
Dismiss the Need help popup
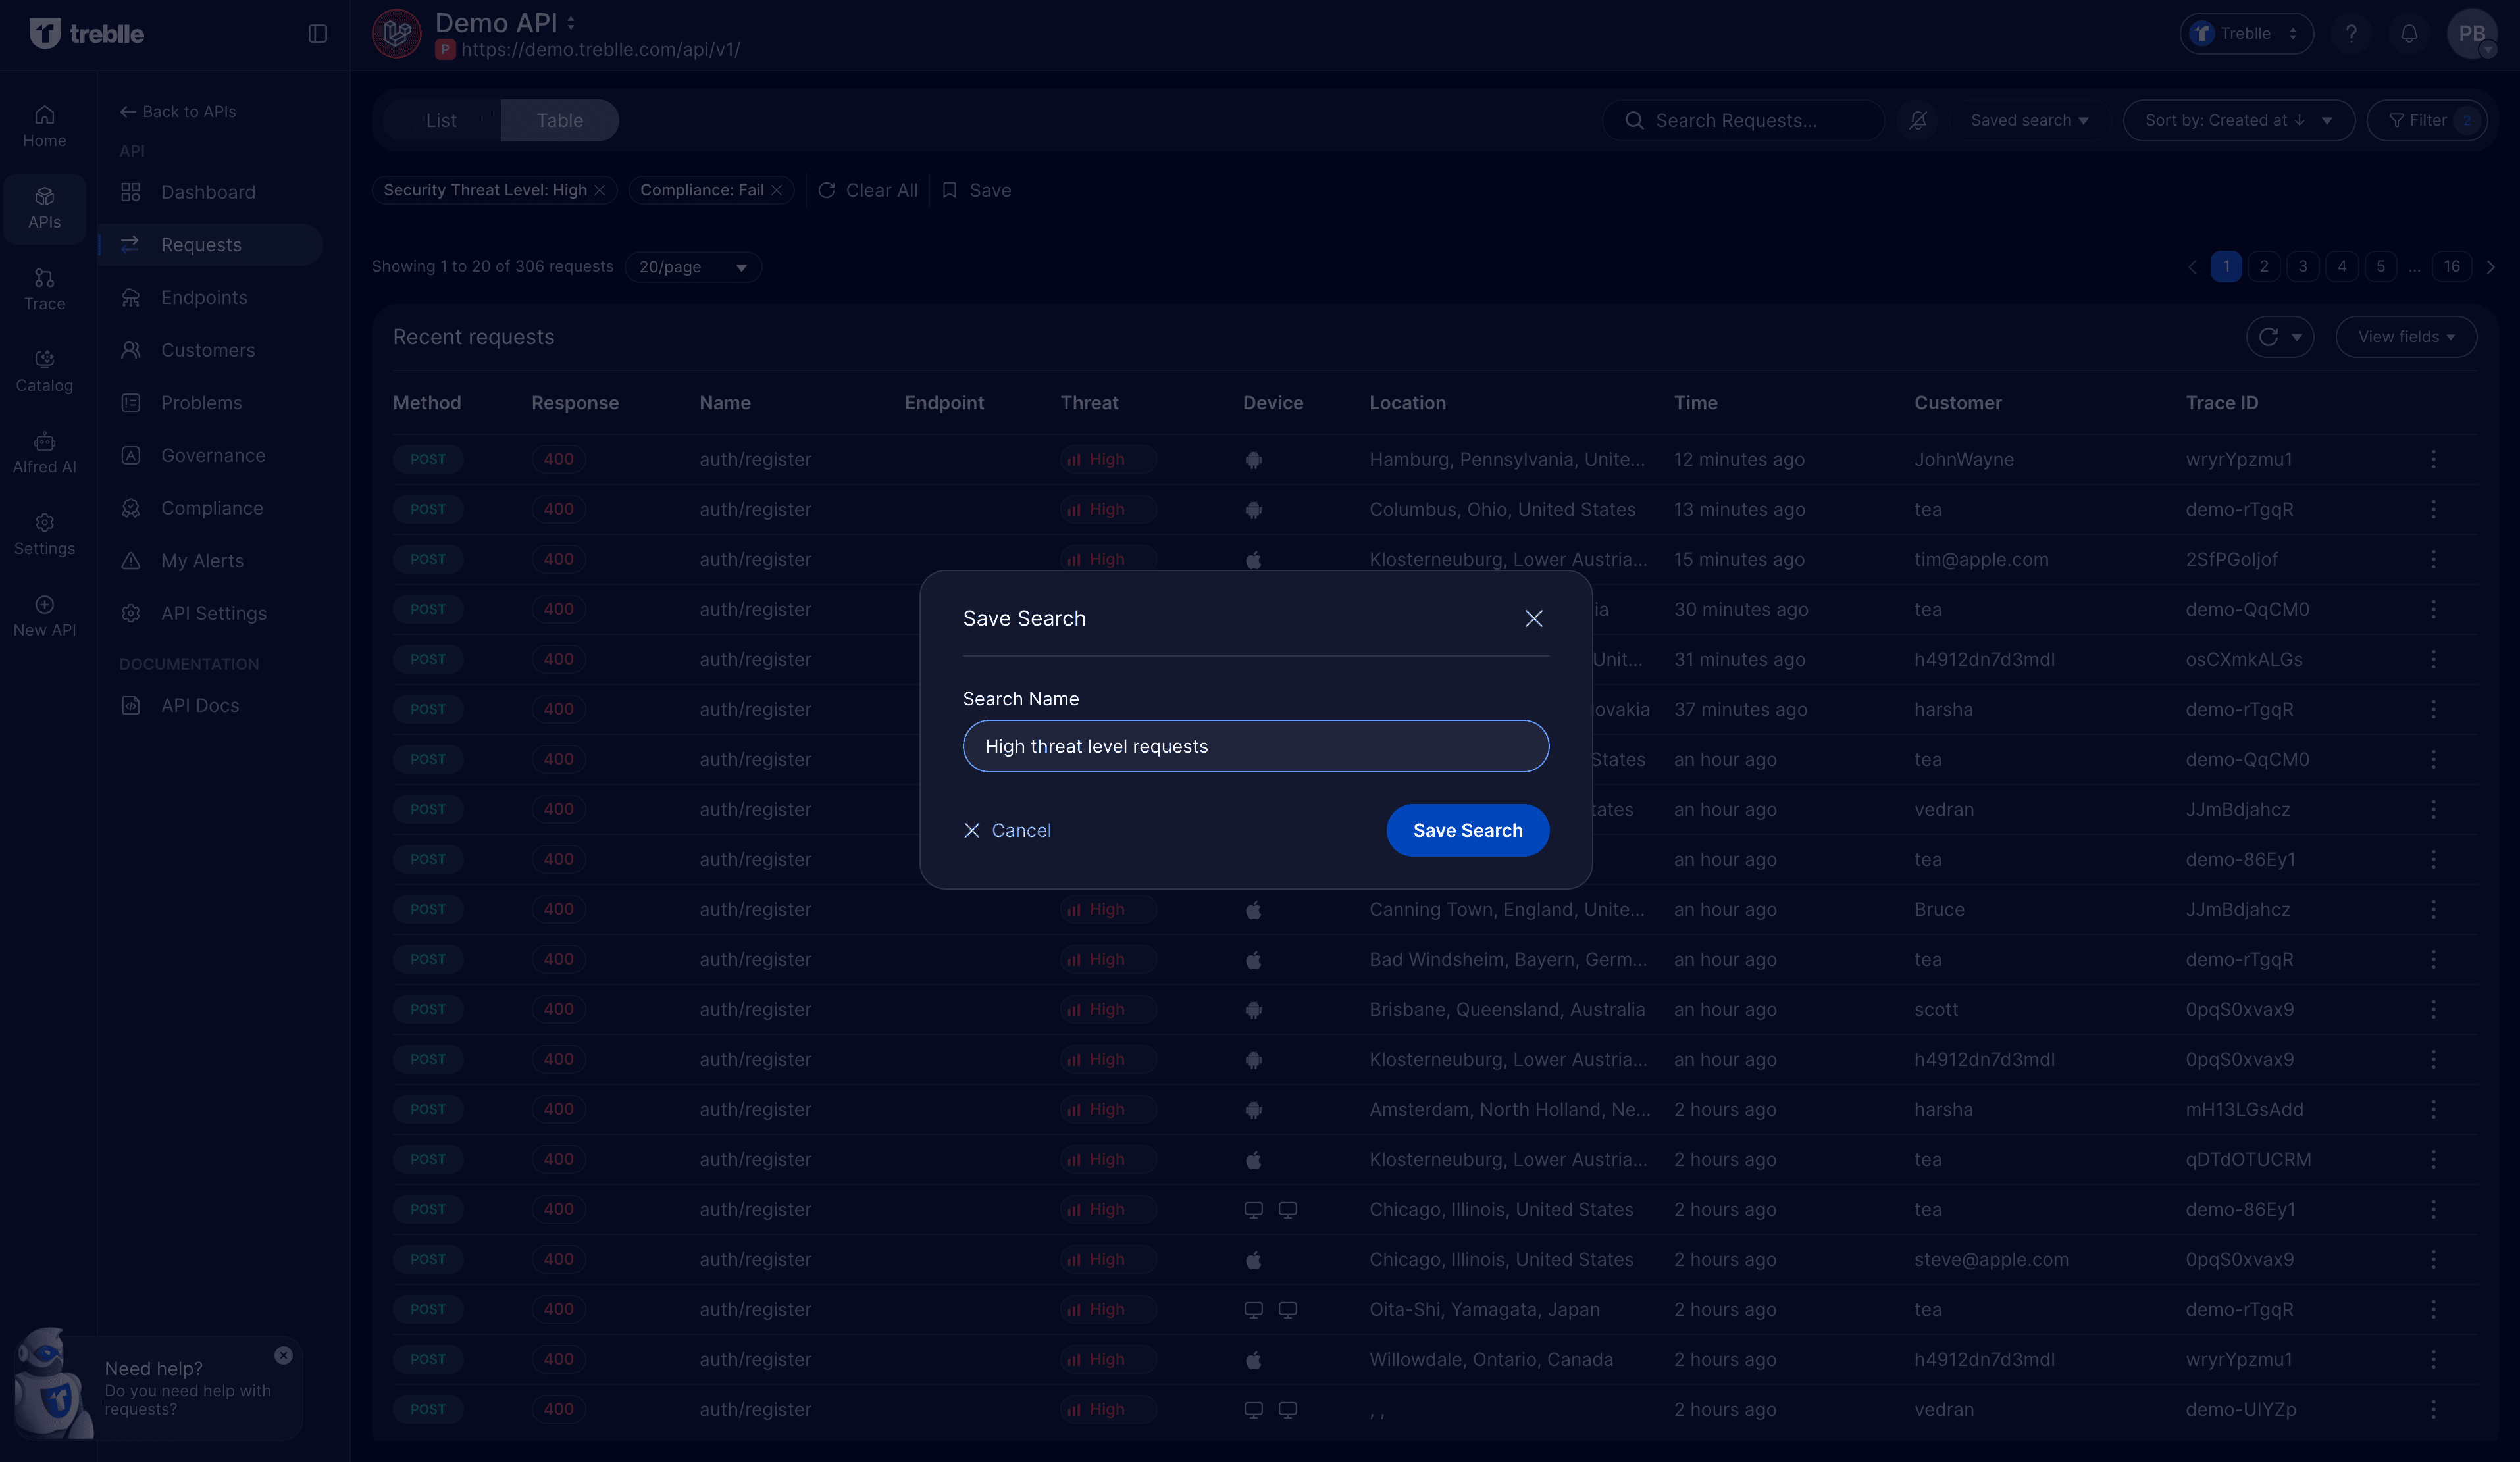(283, 1355)
